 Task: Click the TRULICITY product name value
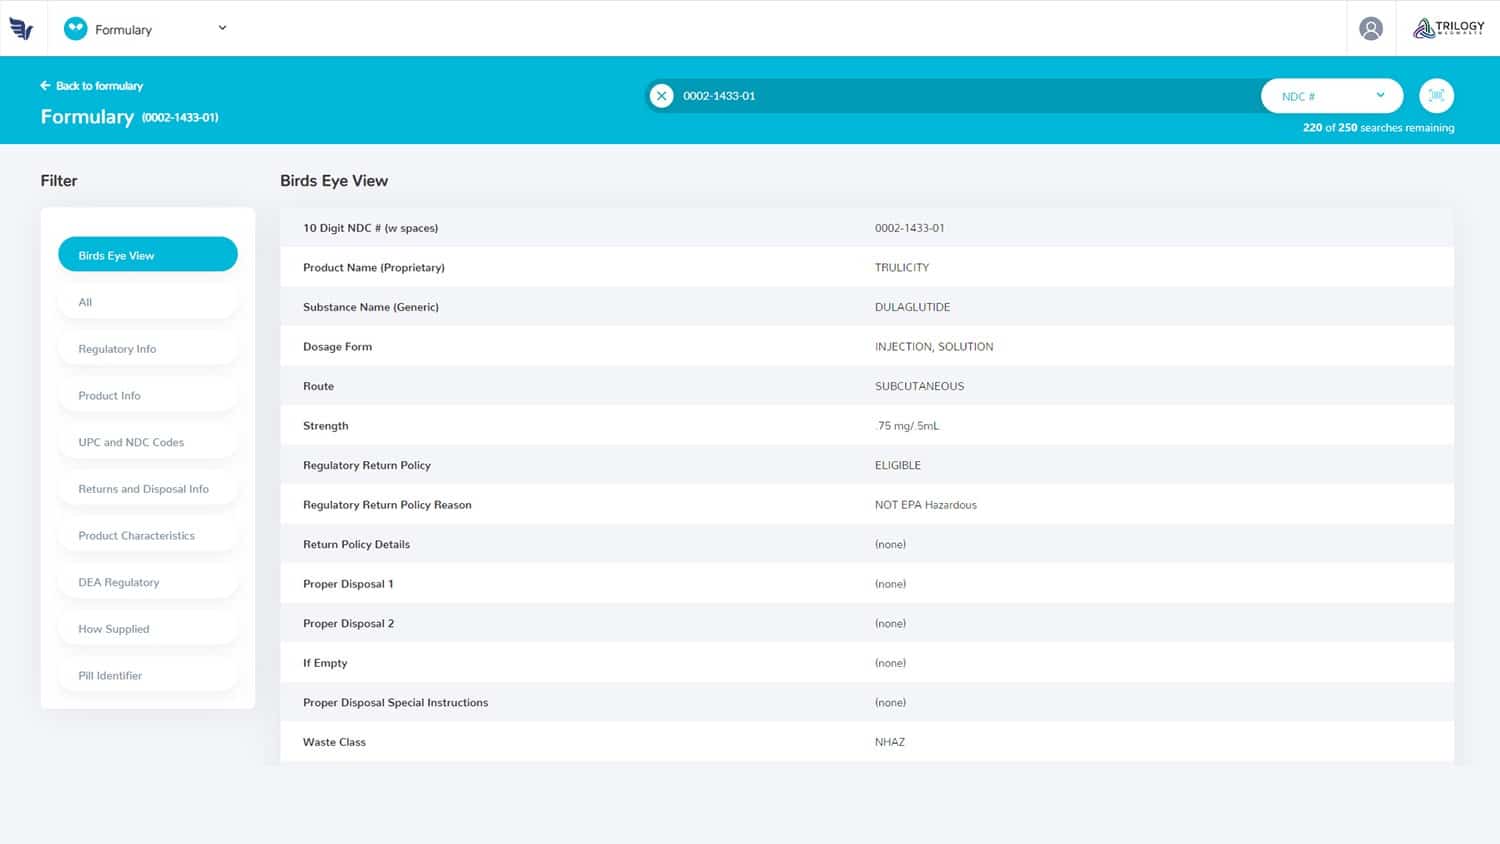tap(902, 267)
